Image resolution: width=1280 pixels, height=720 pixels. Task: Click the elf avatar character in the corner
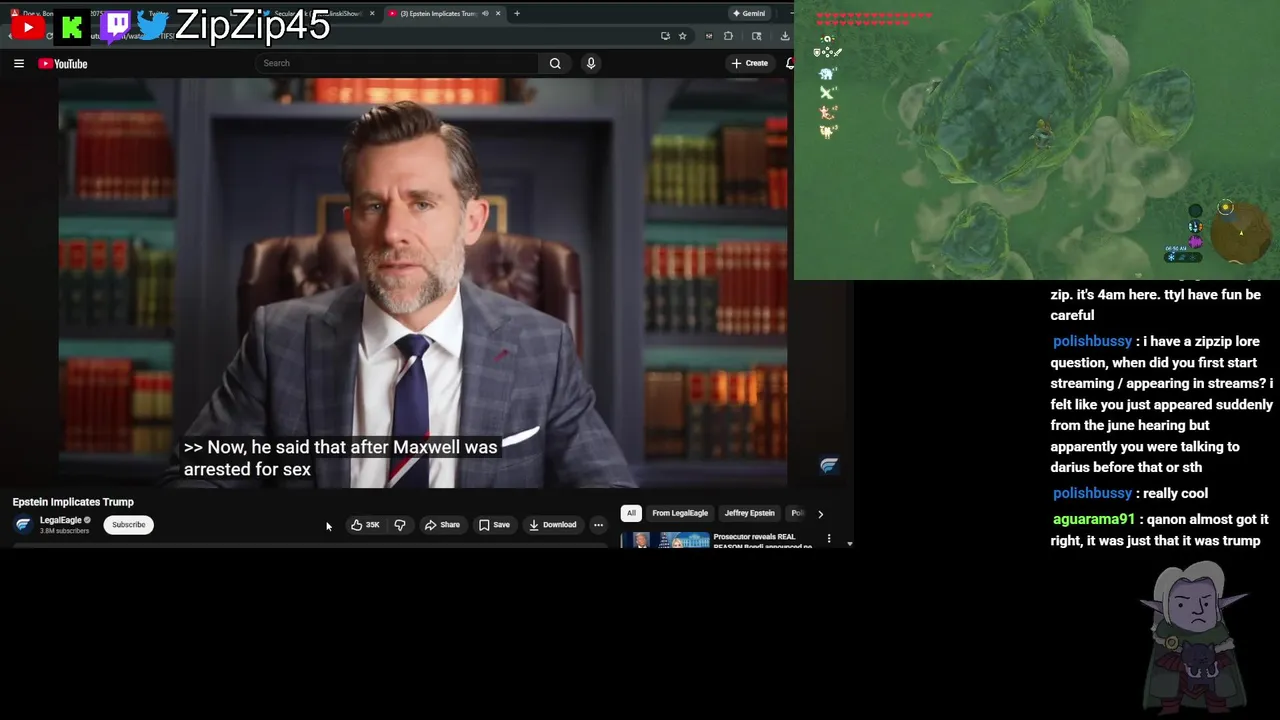coord(1196,636)
